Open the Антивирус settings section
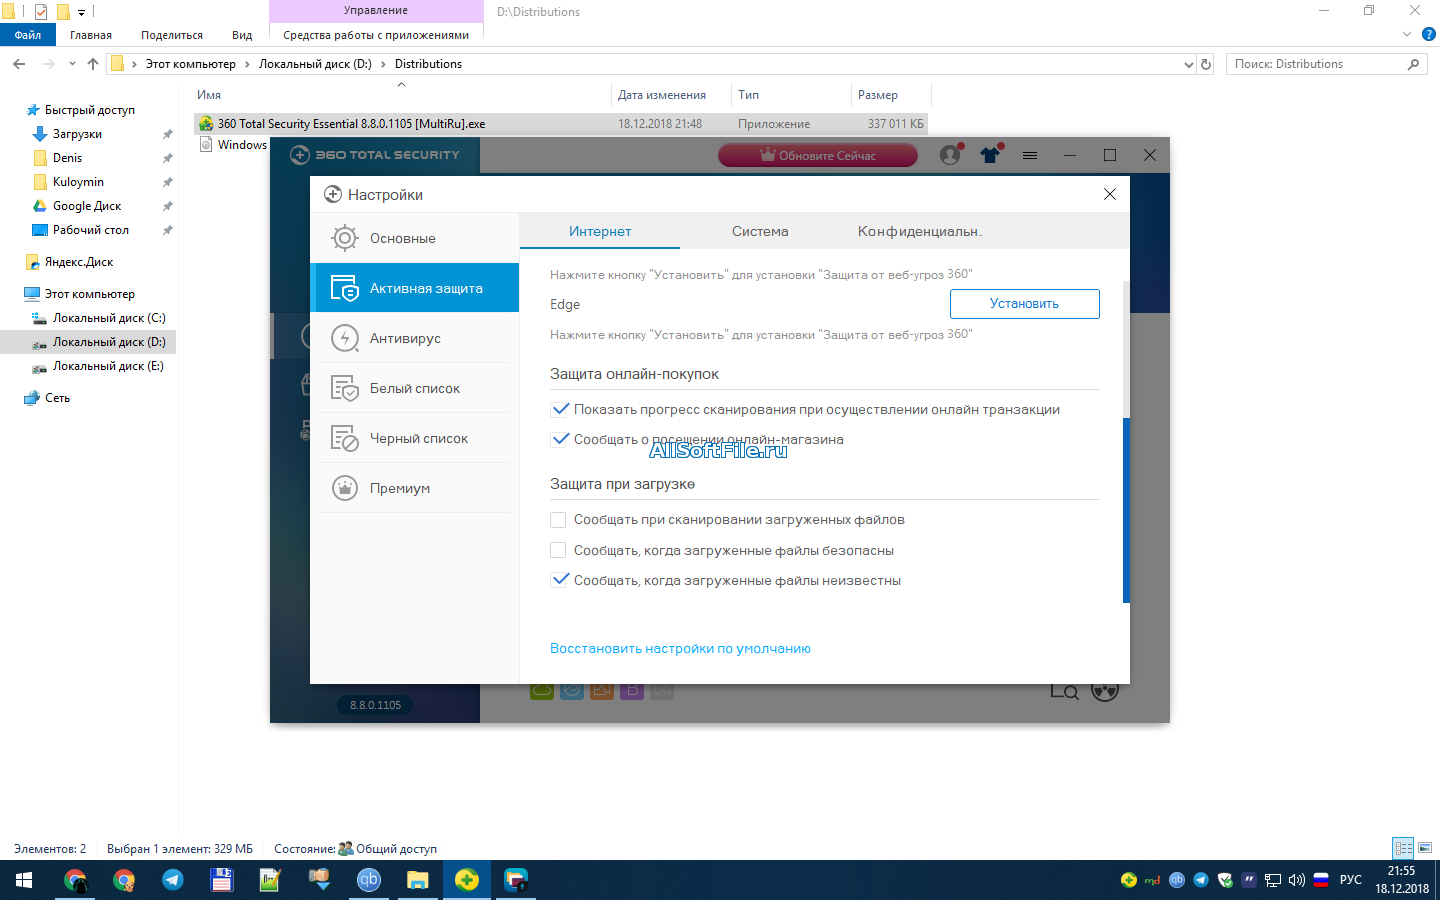Image resolution: width=1440 pixels, height=900 pixels. (414, 338)
